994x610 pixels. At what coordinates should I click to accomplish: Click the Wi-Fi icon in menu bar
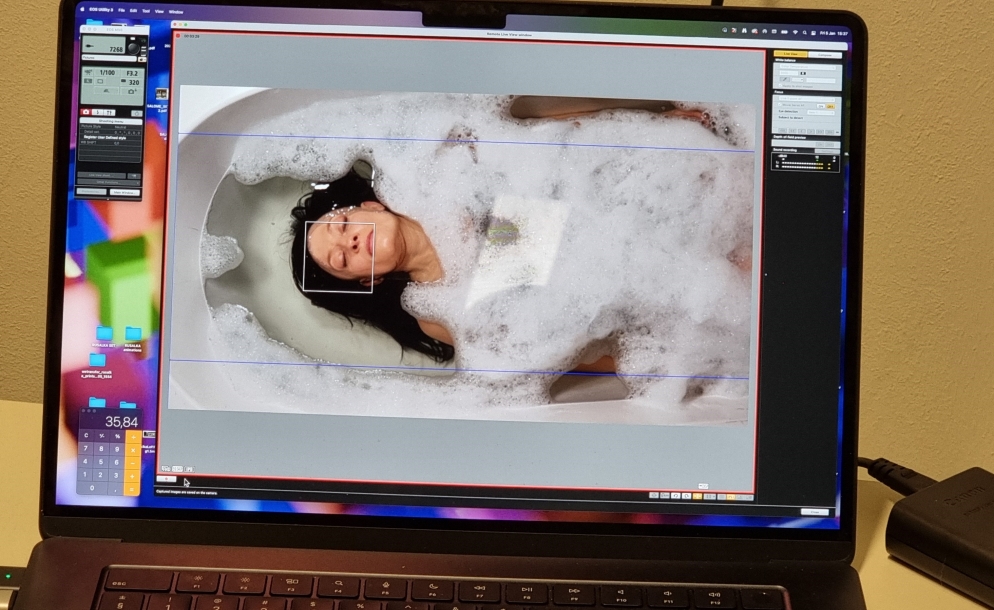coord(794,33)
